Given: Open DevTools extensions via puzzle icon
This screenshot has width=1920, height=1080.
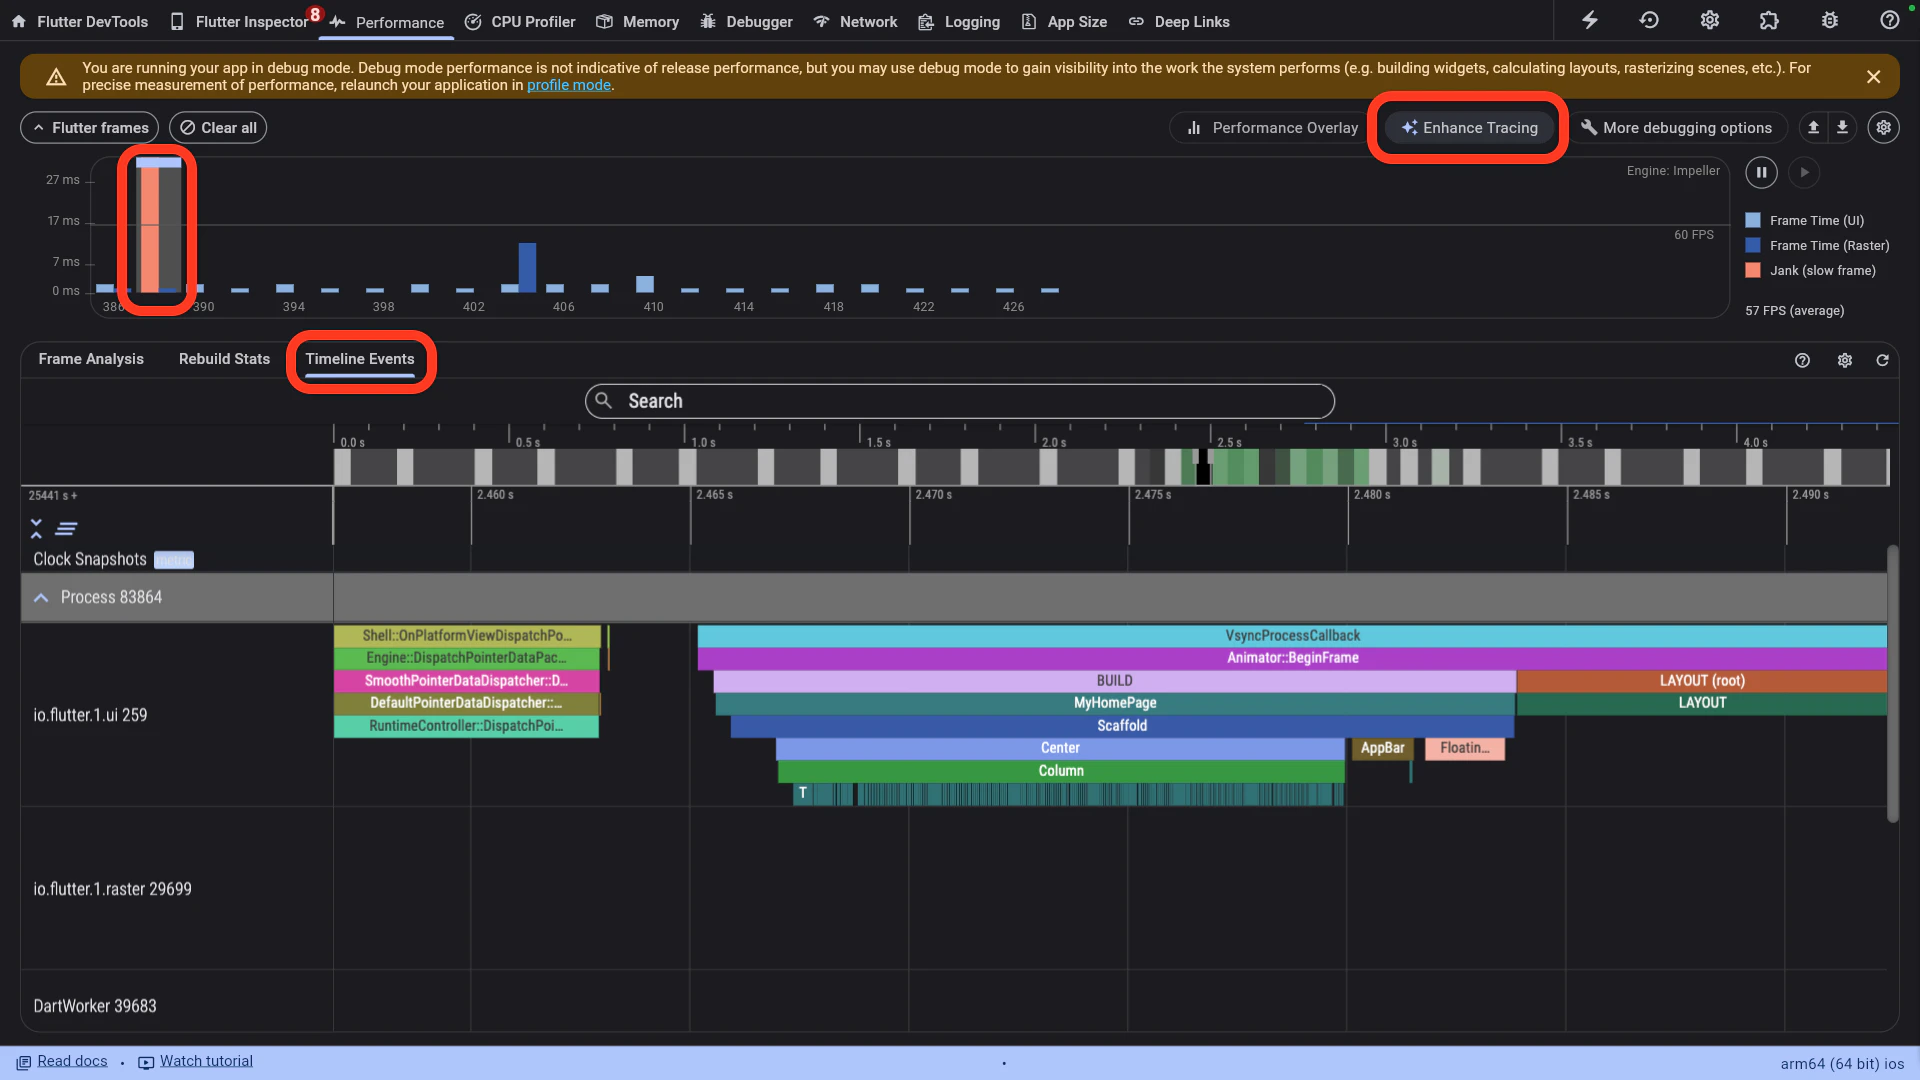Looking at the screenshot, I should click(x=1769, y=20).
